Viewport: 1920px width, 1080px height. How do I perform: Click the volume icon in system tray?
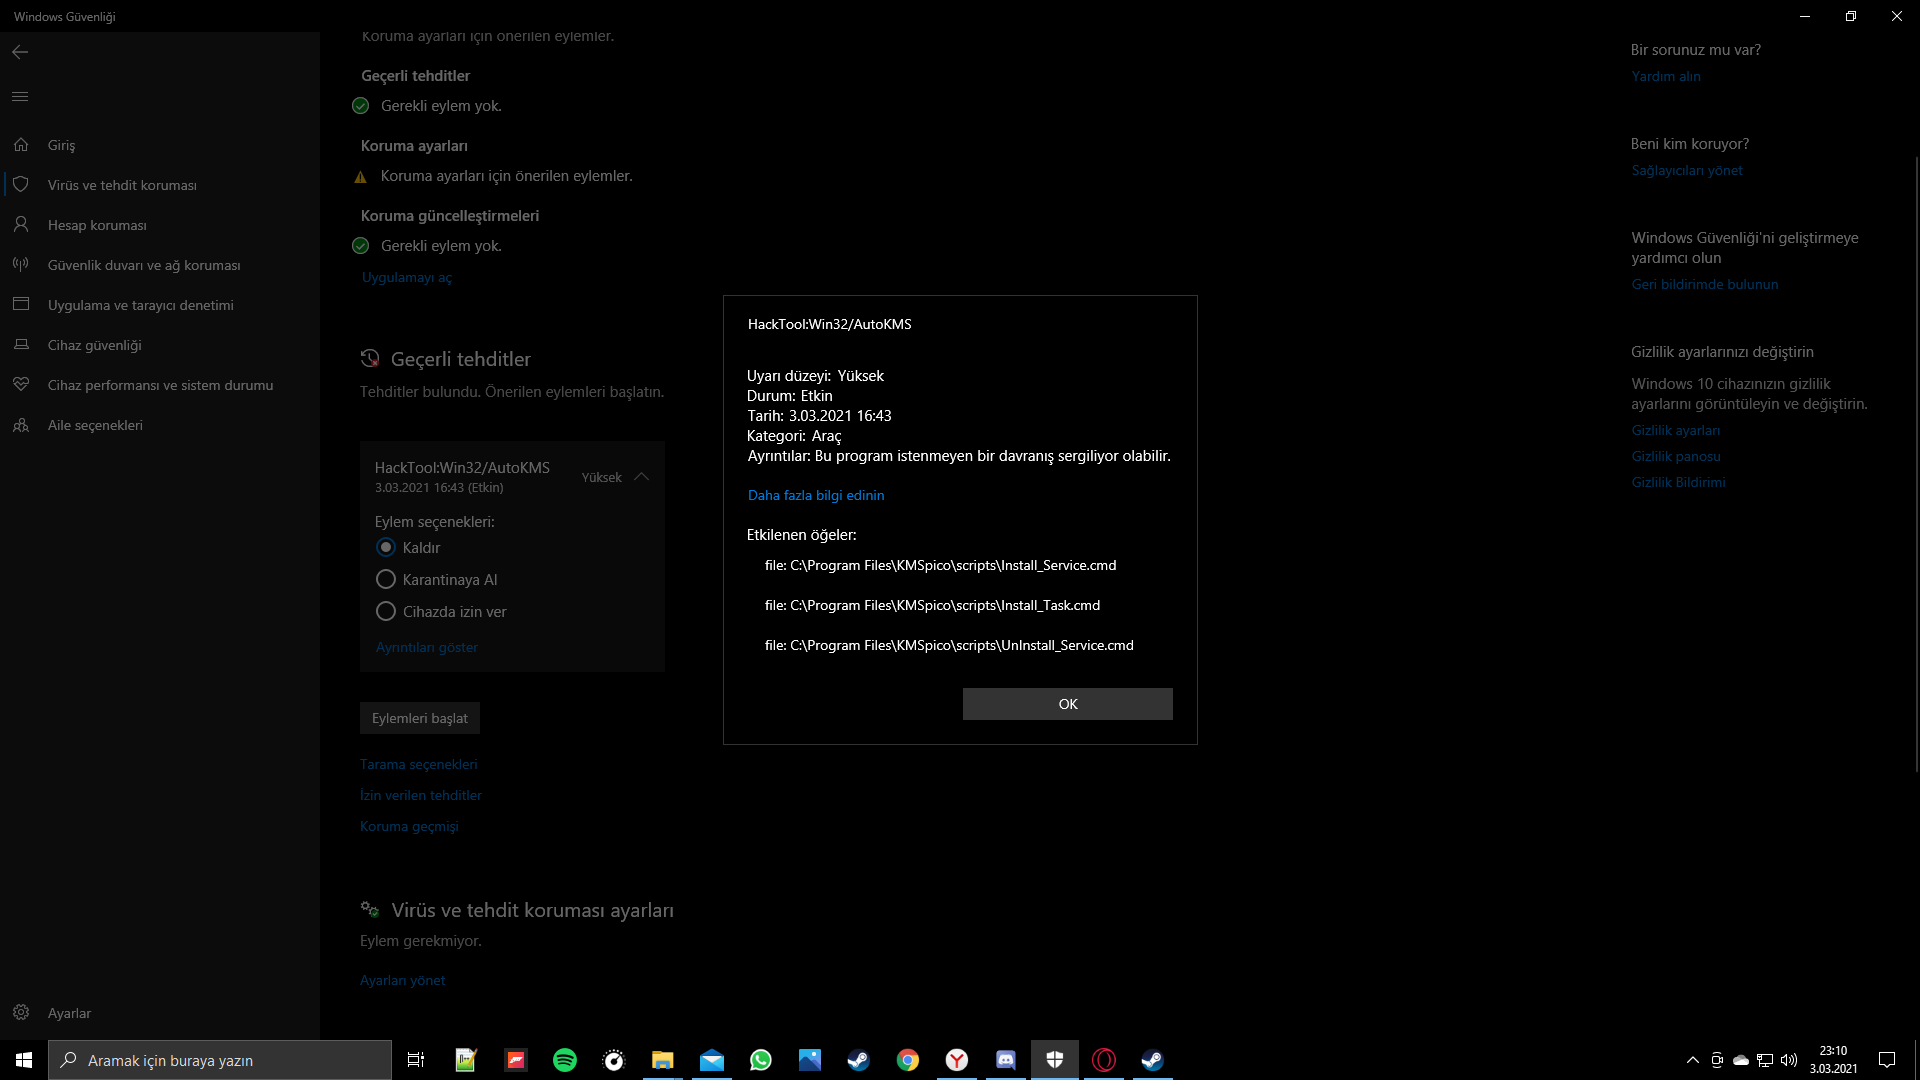(1788, 1060)
